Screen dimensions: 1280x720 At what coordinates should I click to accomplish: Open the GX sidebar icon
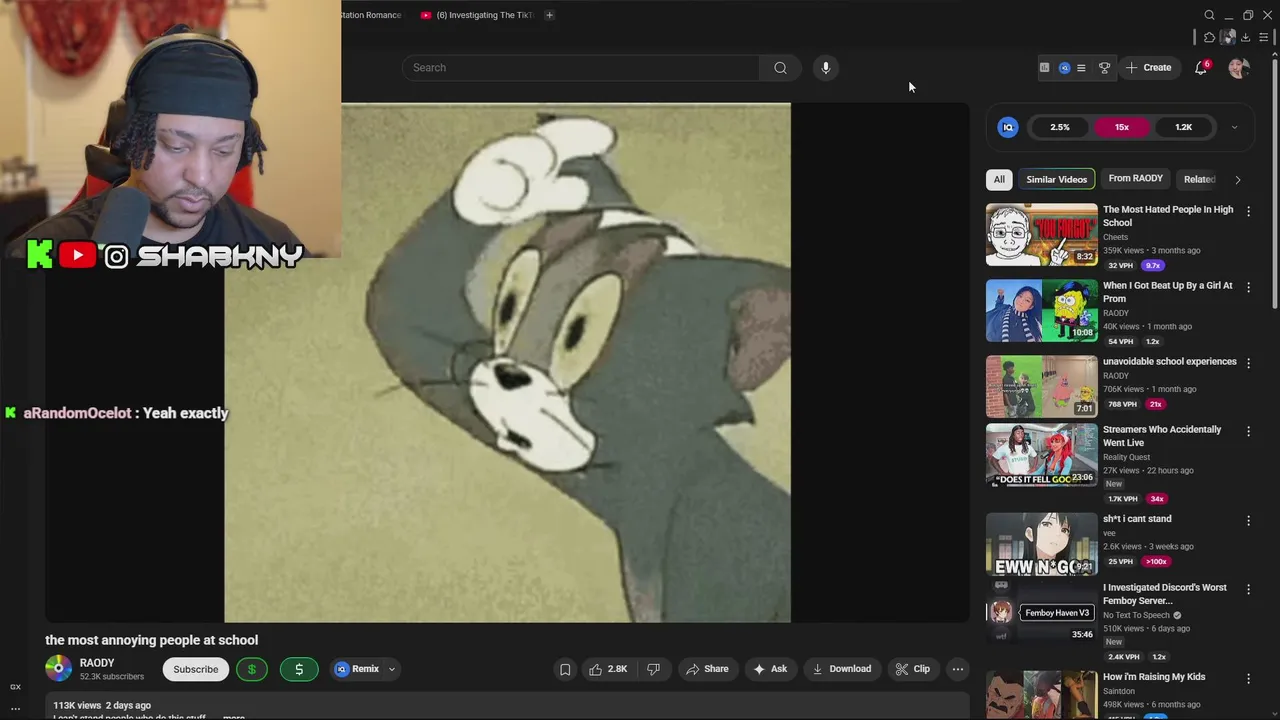[15, 687]
